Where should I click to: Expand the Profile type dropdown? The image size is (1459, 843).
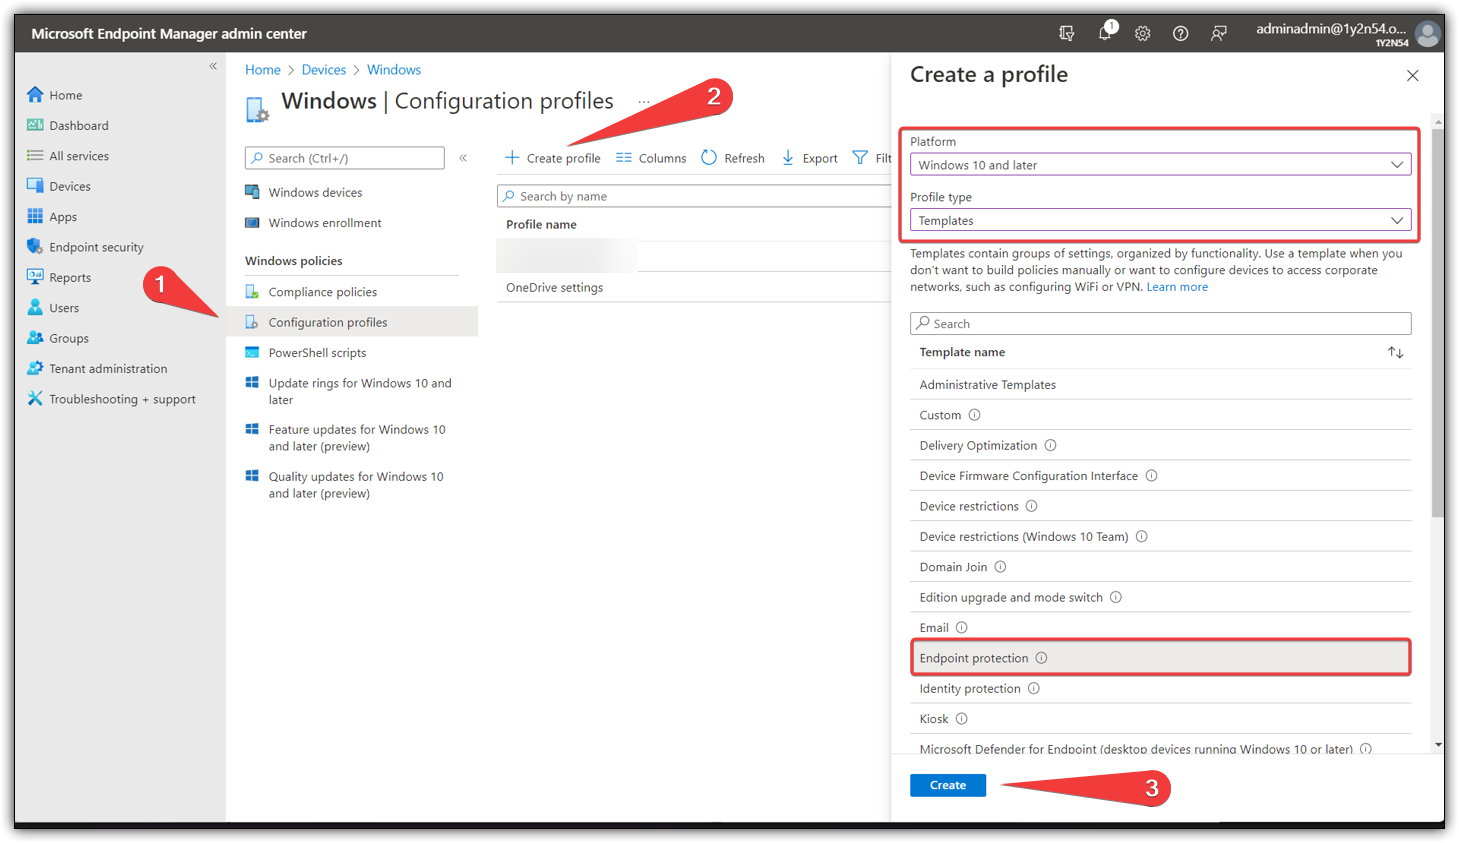(1160, 220)
